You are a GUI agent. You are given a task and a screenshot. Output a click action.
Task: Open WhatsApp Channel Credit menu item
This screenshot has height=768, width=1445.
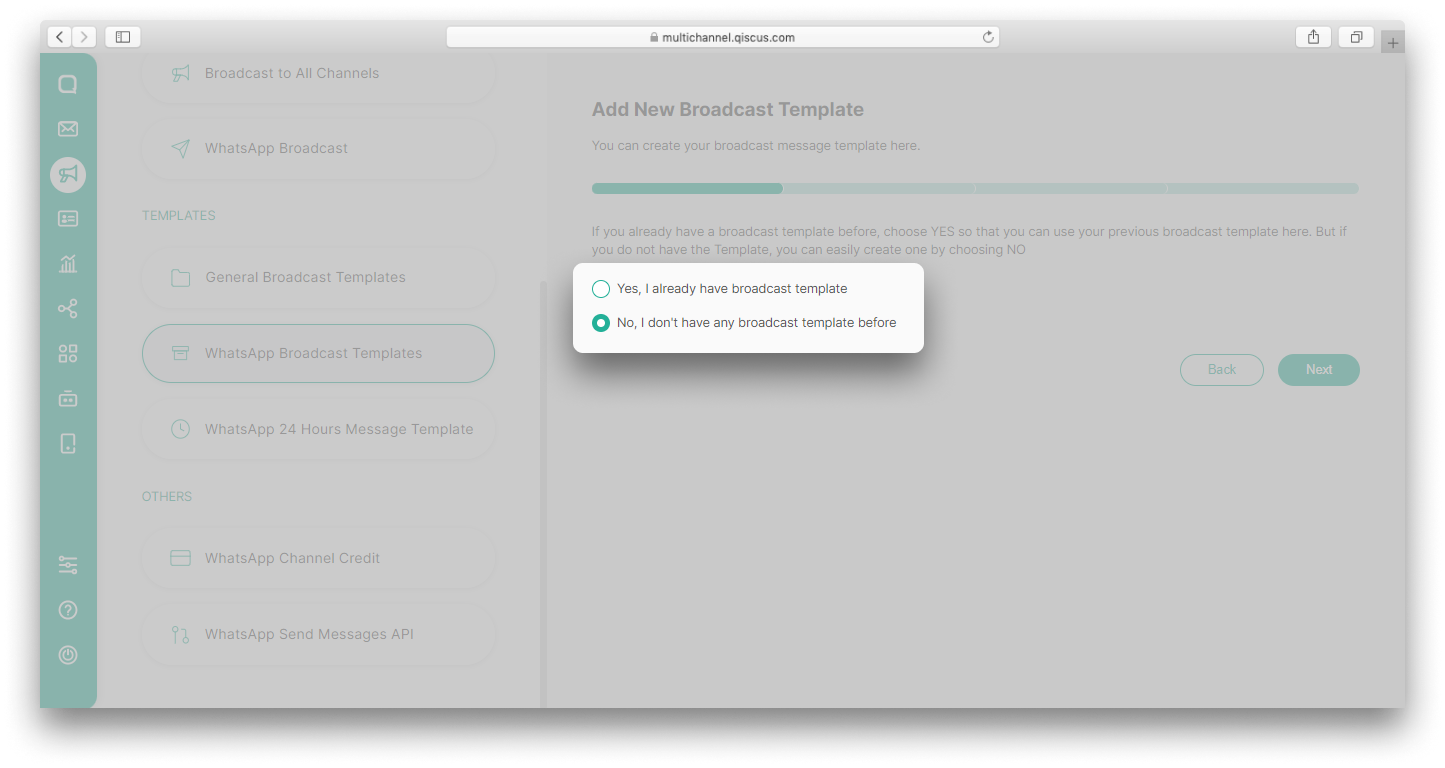pyautogui.click(x=319, y=558)
